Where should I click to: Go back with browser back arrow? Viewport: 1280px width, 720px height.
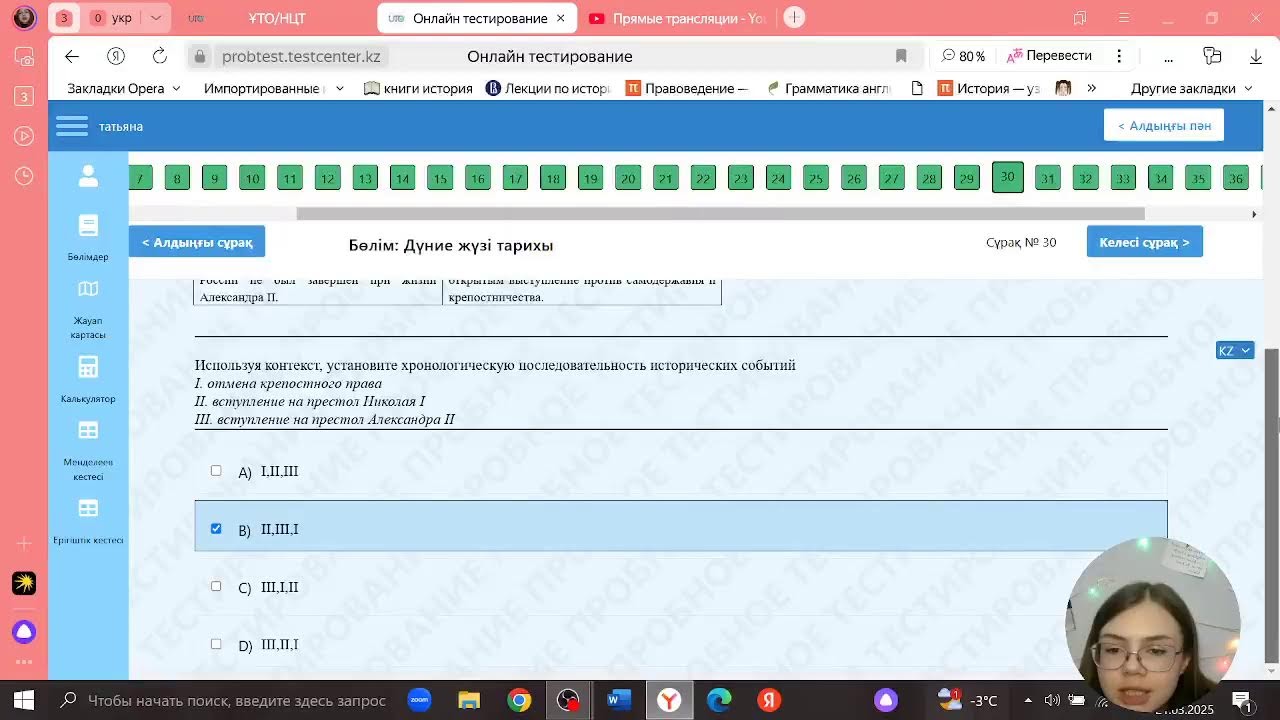click(71, 56)
